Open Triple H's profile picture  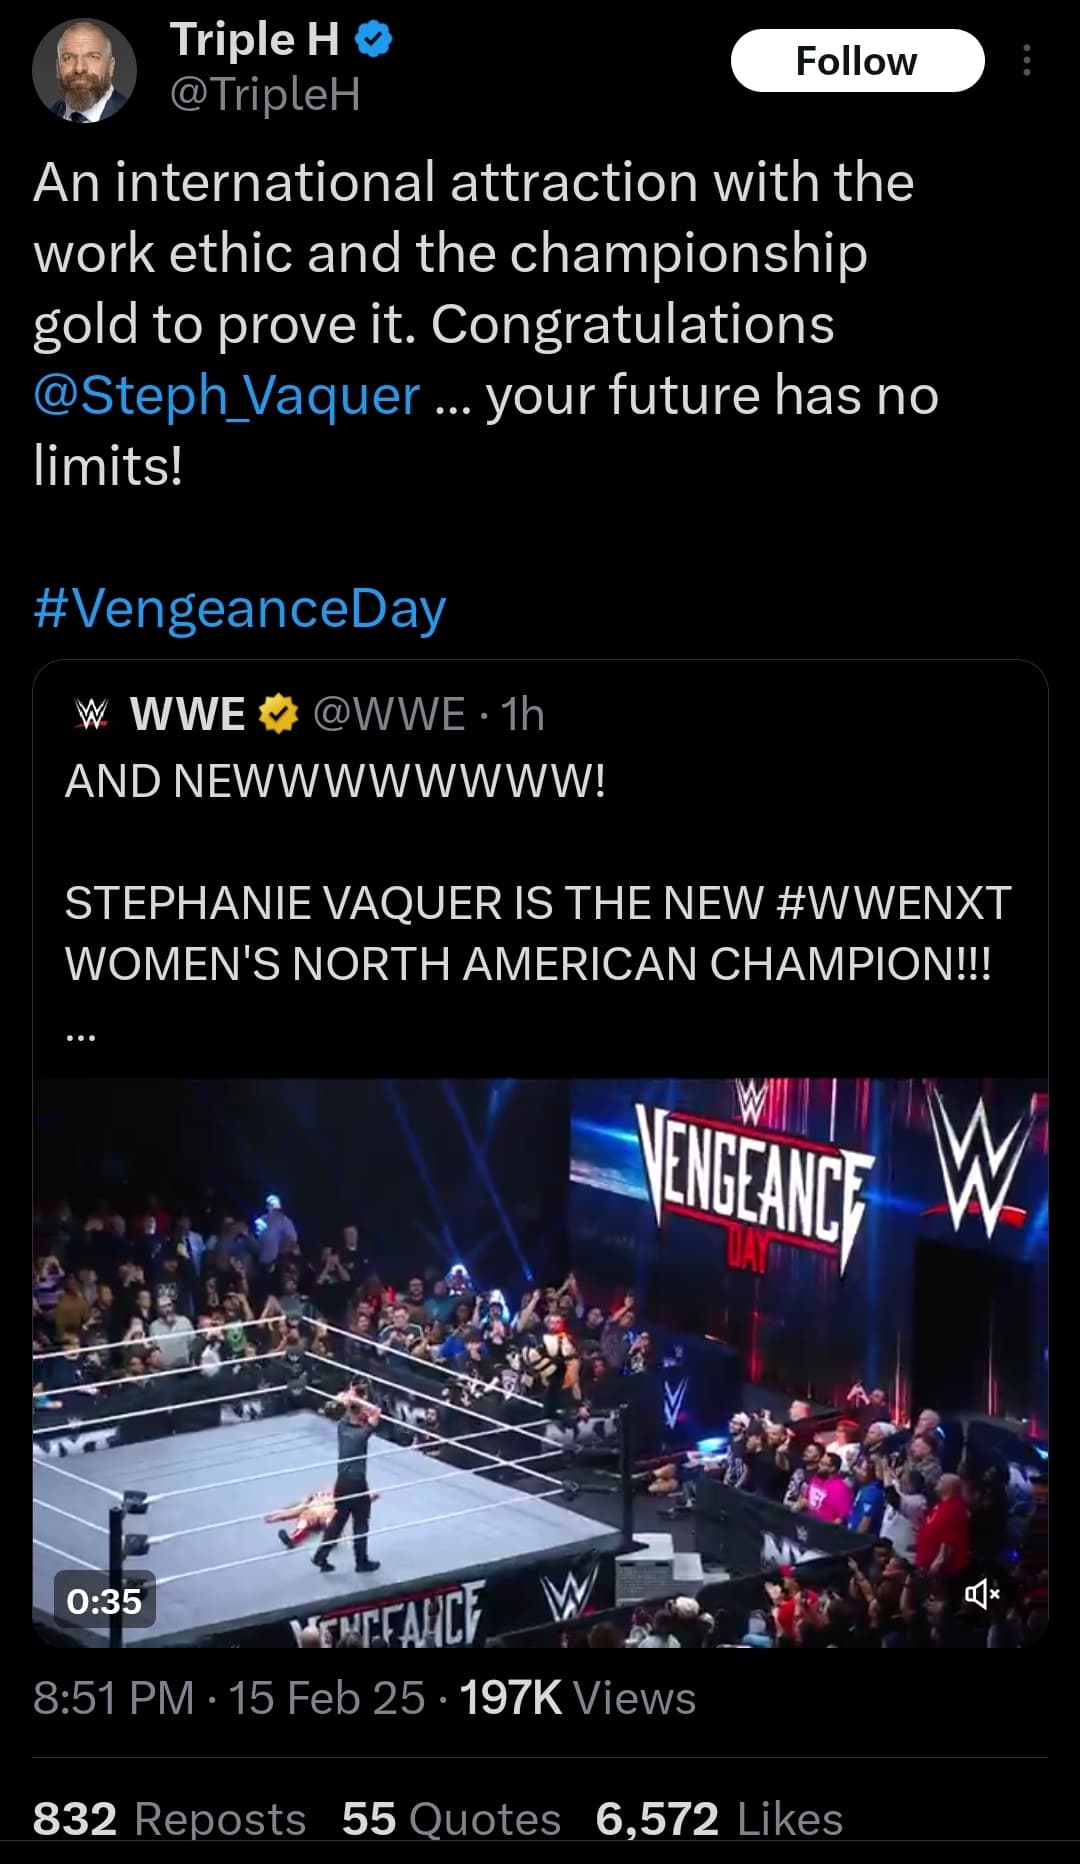click(x=84, y=71)
